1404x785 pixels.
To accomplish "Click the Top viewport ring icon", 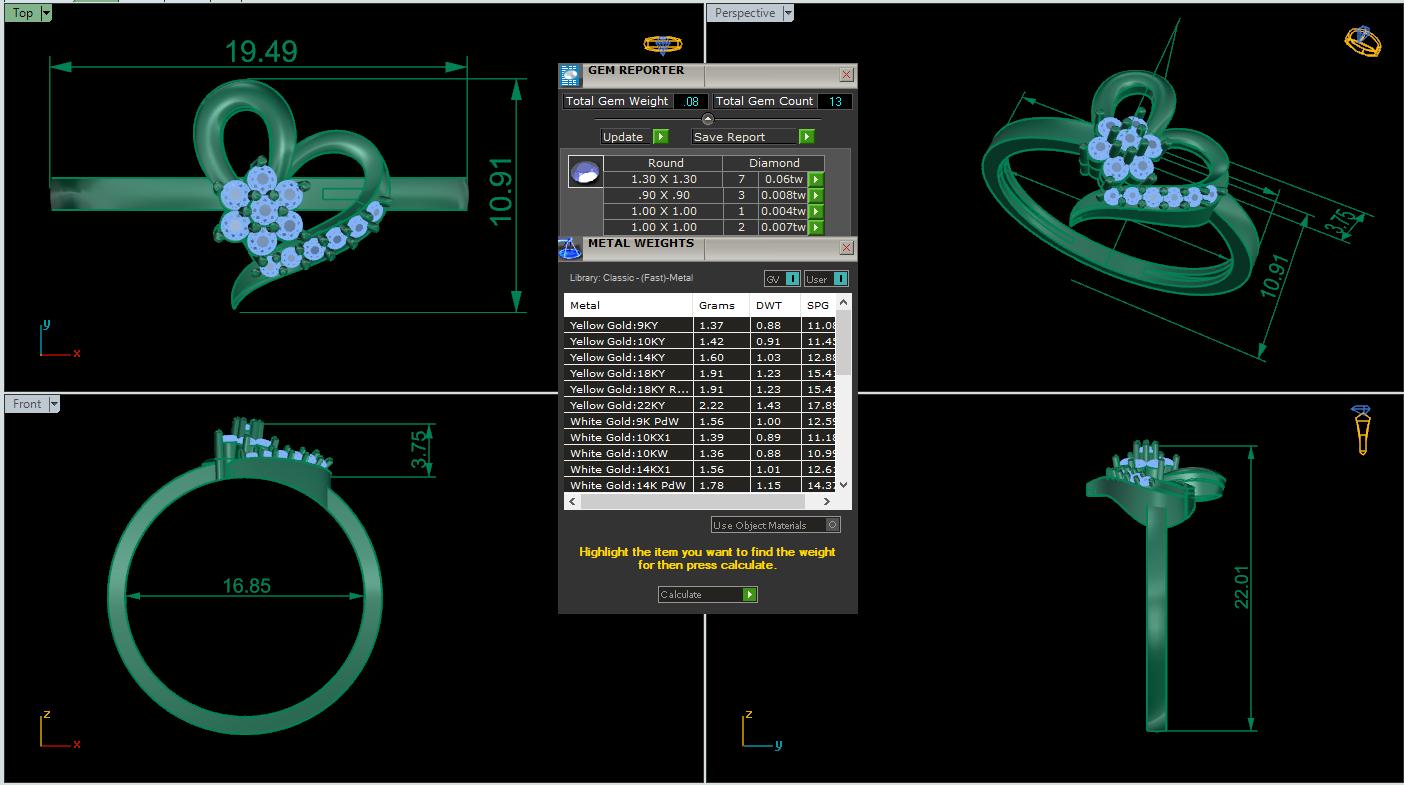I will coord(662,45).
